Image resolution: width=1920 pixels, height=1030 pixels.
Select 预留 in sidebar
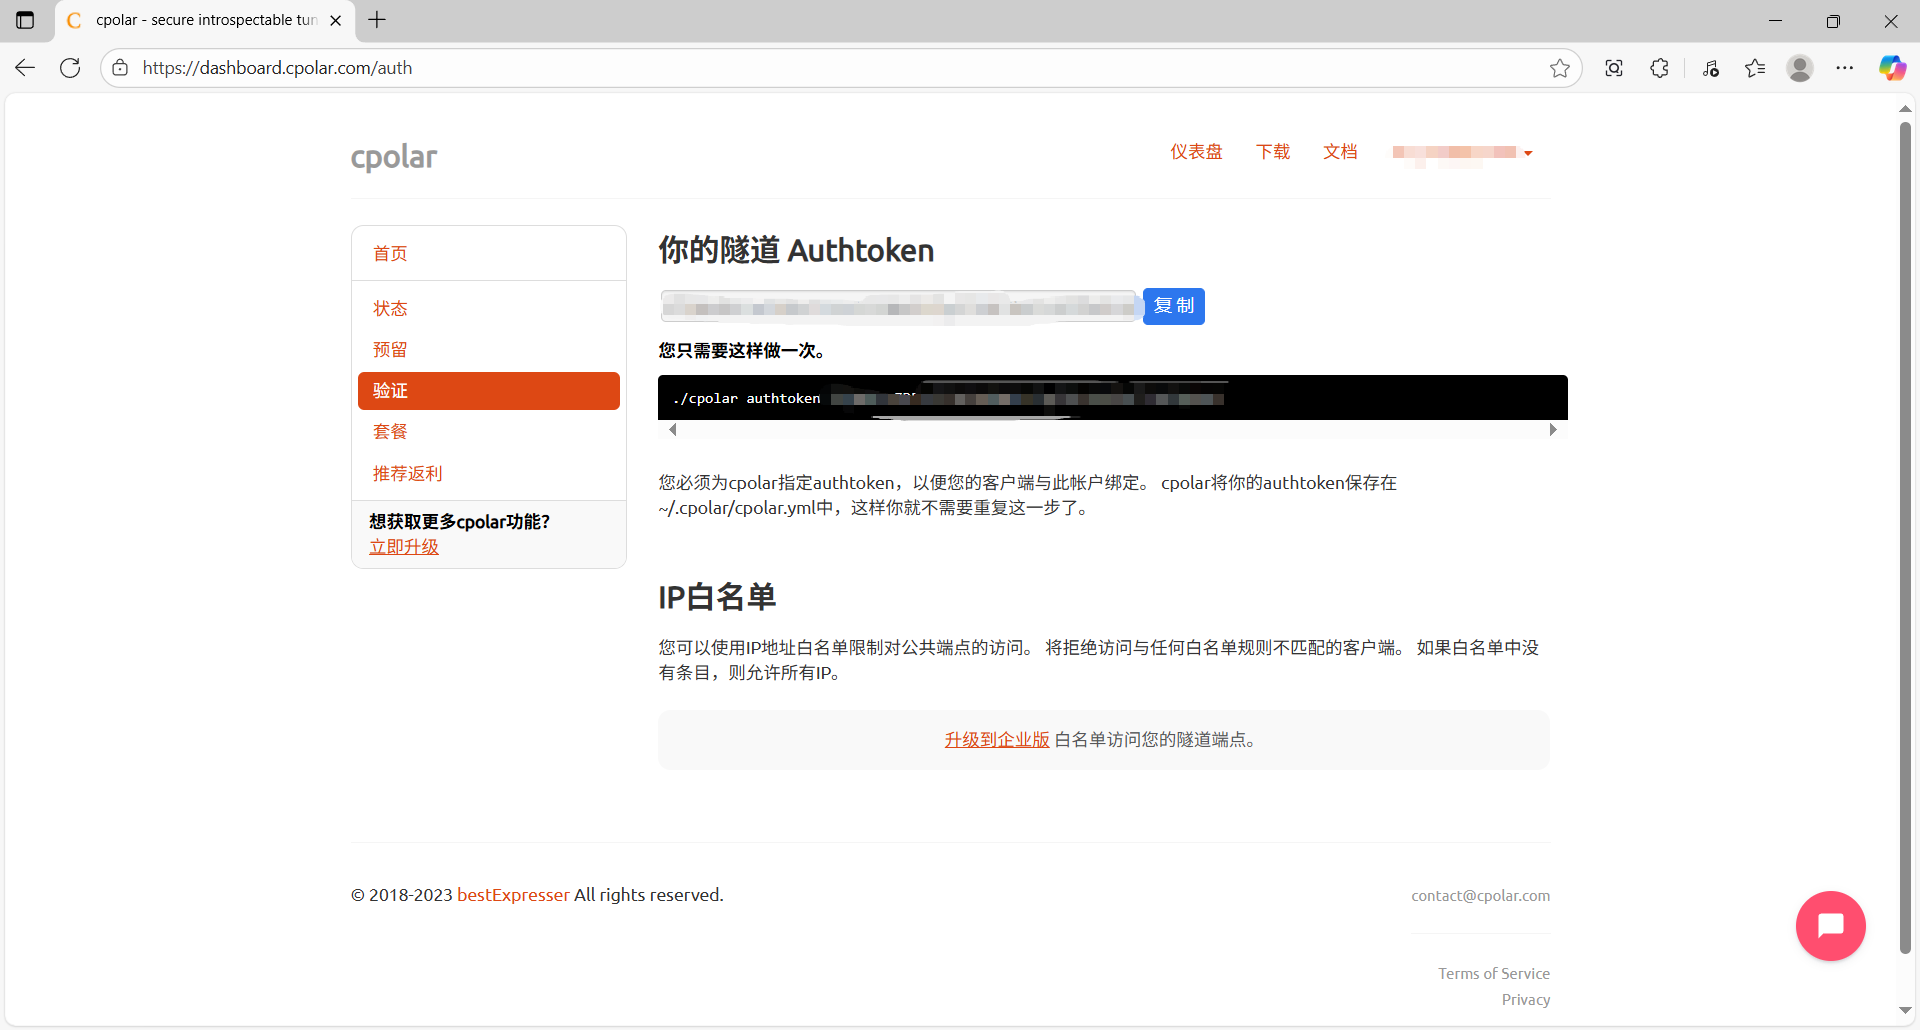tap(390, 350)
